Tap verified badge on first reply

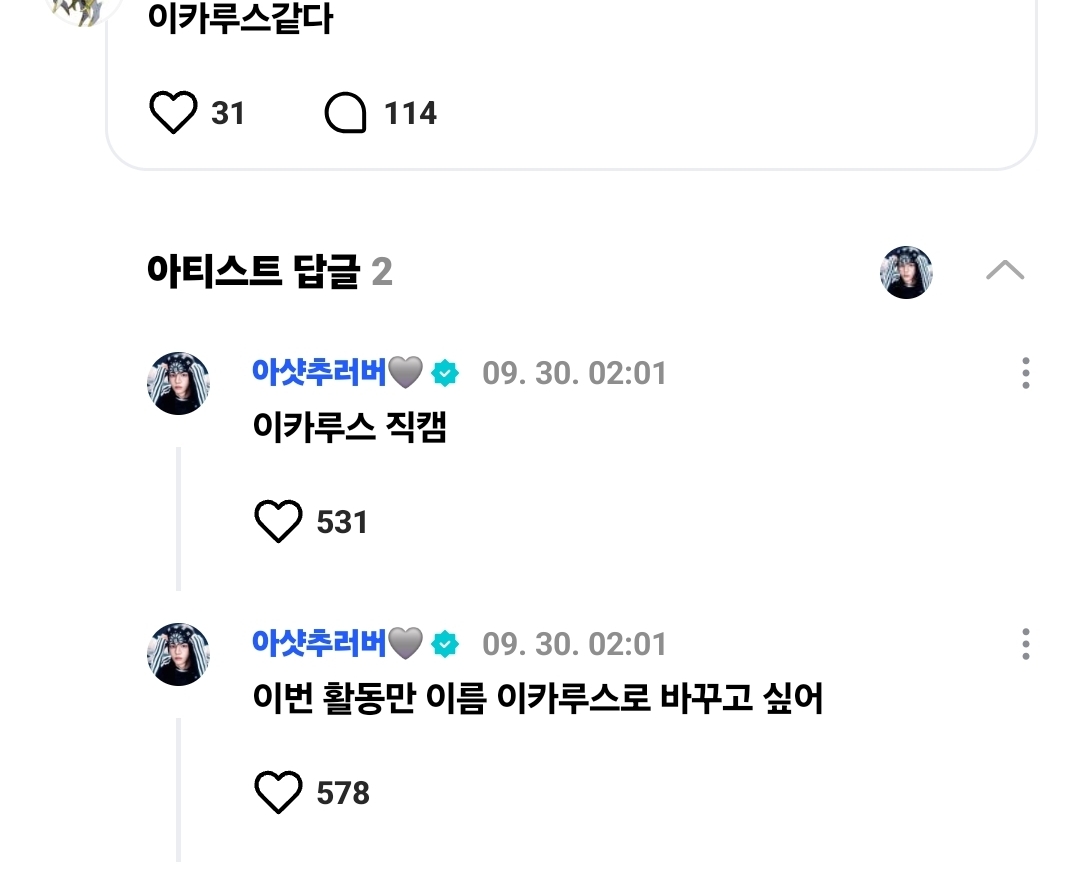[x=445, y=373]
